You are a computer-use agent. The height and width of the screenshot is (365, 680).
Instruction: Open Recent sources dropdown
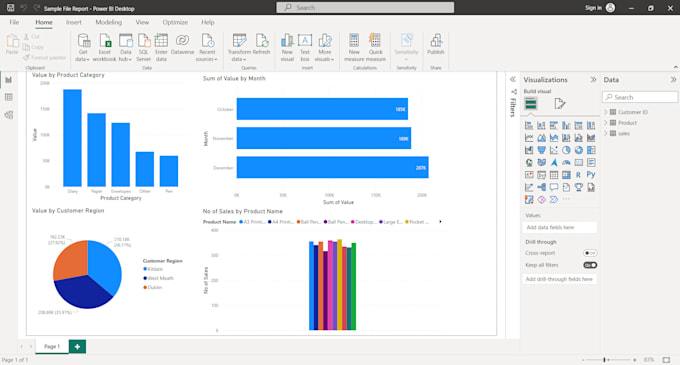click(207, 48)
